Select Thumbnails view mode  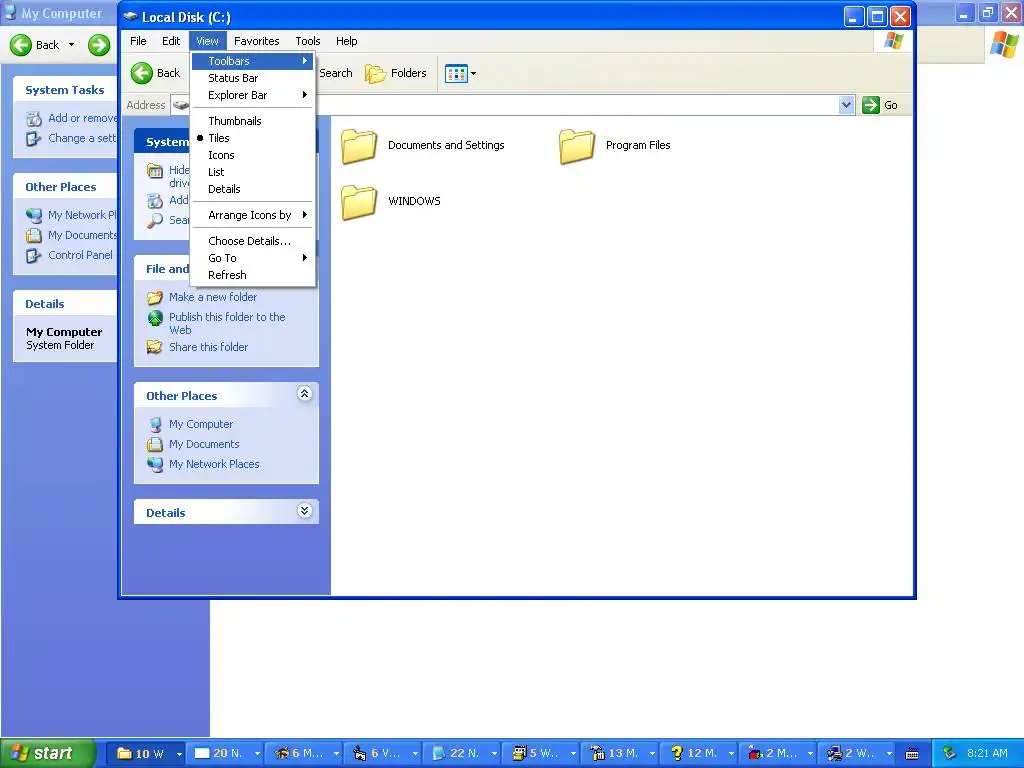point(253,121)
